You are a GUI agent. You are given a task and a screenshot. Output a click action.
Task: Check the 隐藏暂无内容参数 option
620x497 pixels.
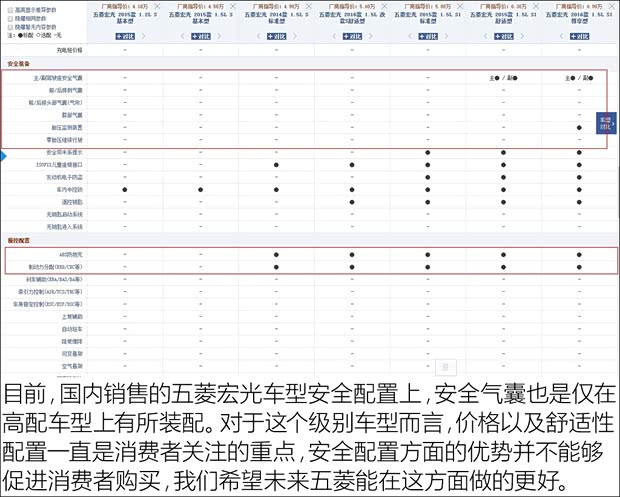(x=11, y=26)
